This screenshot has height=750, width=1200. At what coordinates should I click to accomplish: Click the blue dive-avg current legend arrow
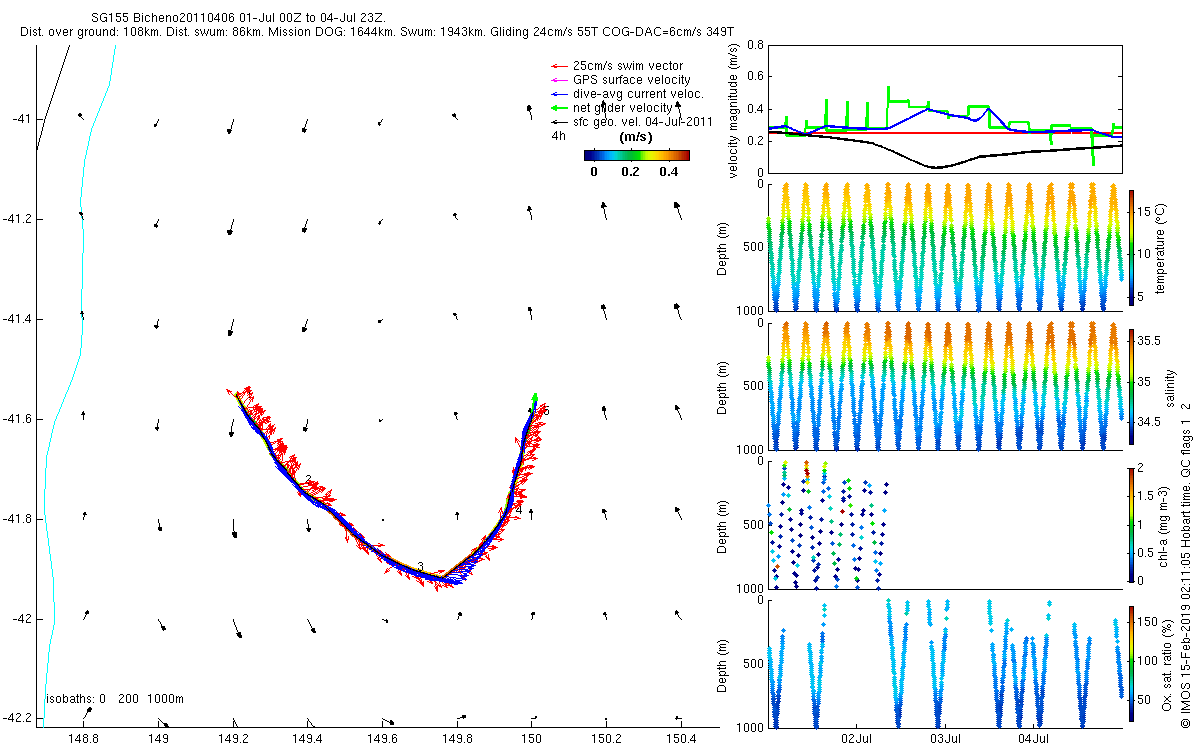point(558,94)
